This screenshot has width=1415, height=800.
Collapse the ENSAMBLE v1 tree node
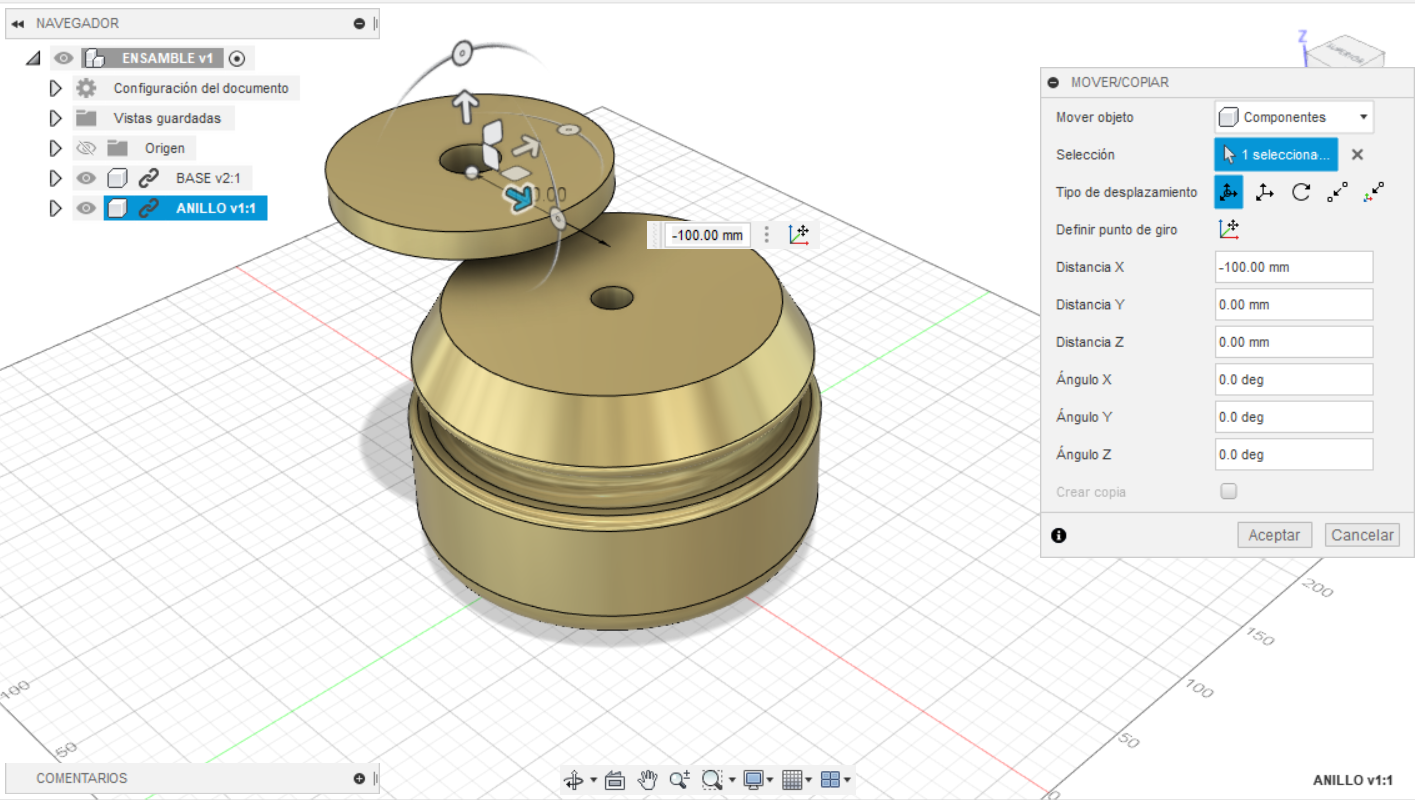(x=33, y=59)
